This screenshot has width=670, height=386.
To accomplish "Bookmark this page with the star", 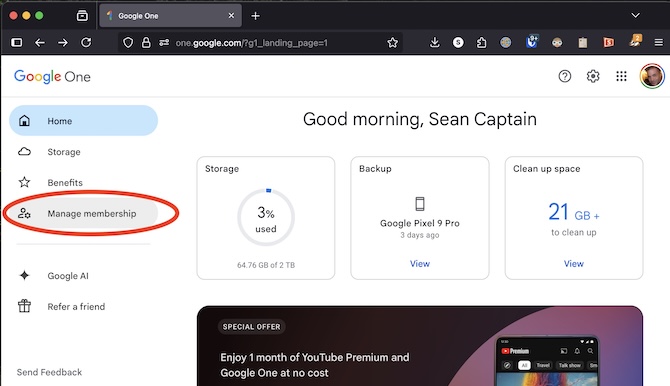I will click(x=392, y=42).
